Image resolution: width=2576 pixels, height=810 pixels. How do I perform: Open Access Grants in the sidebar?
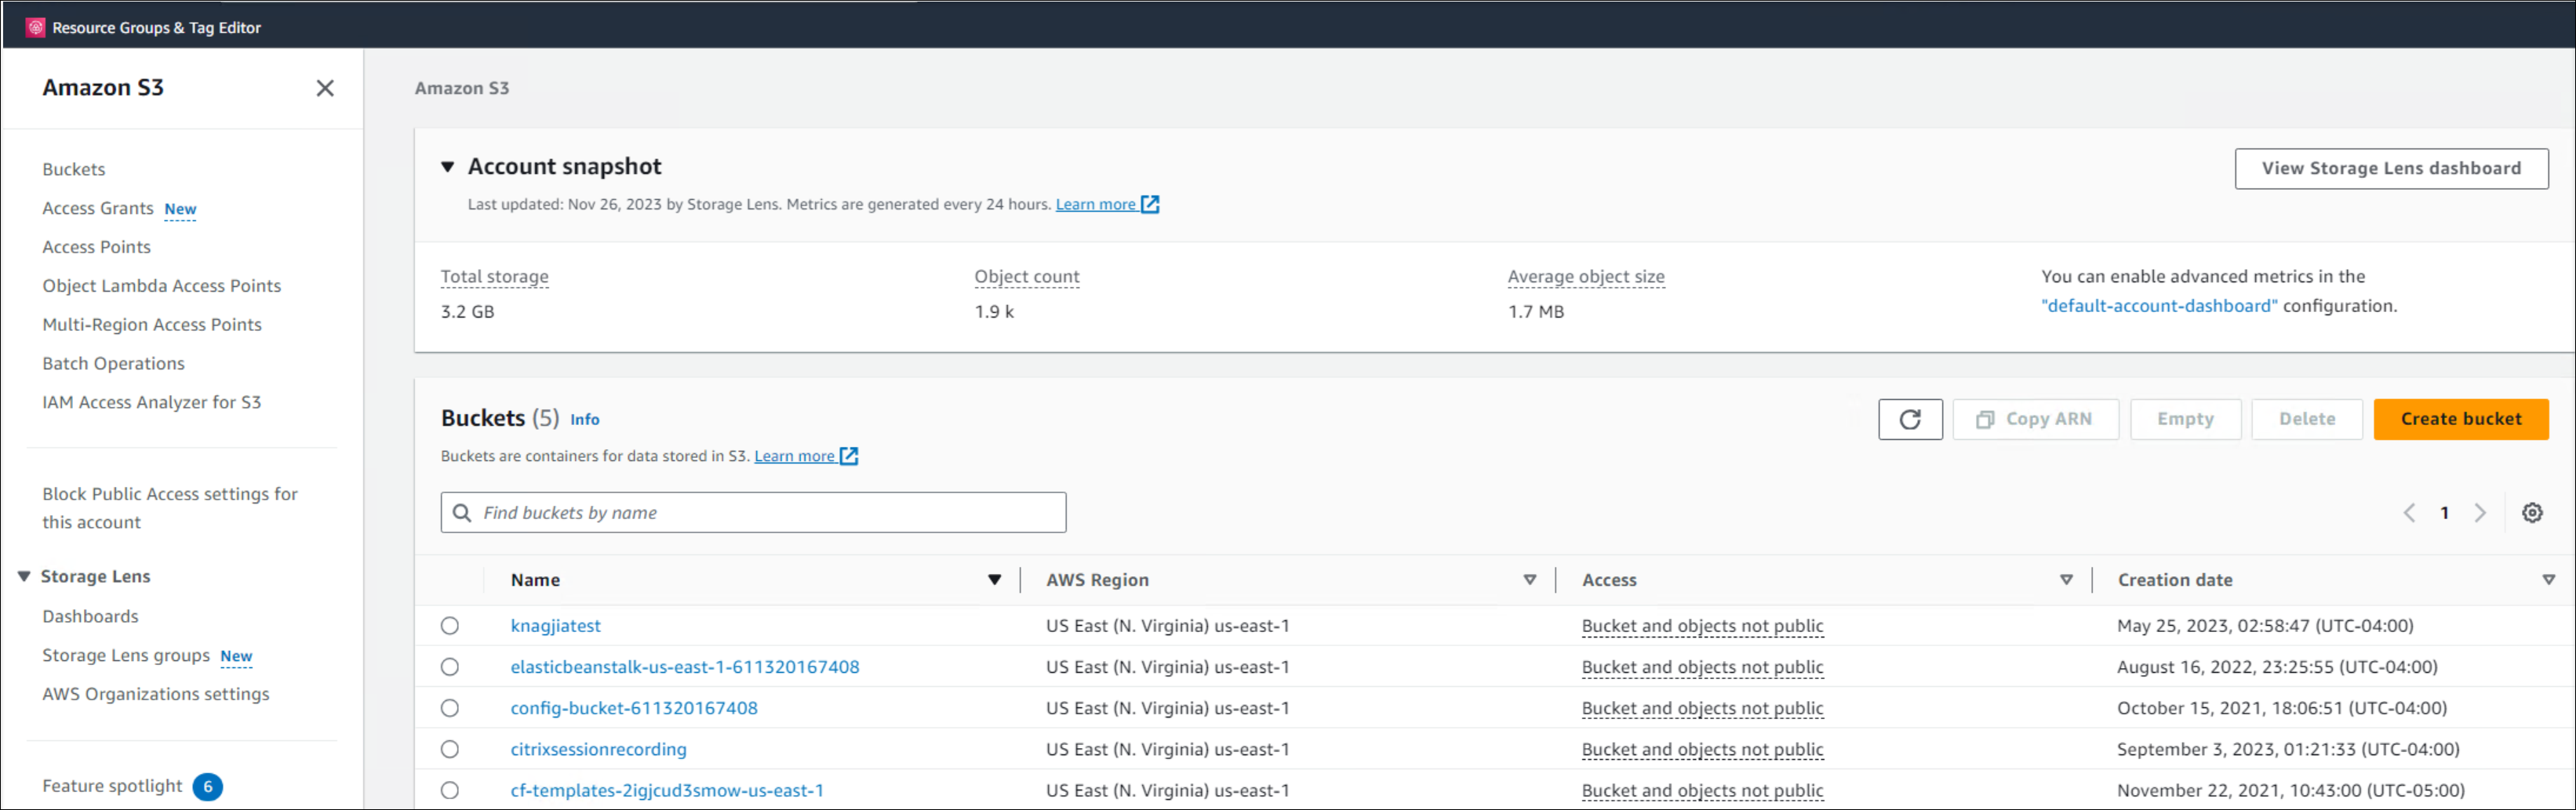click(98, 208)
